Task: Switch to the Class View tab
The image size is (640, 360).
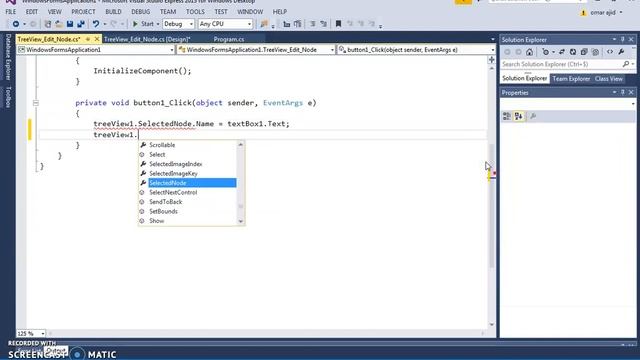Action: 609,79
